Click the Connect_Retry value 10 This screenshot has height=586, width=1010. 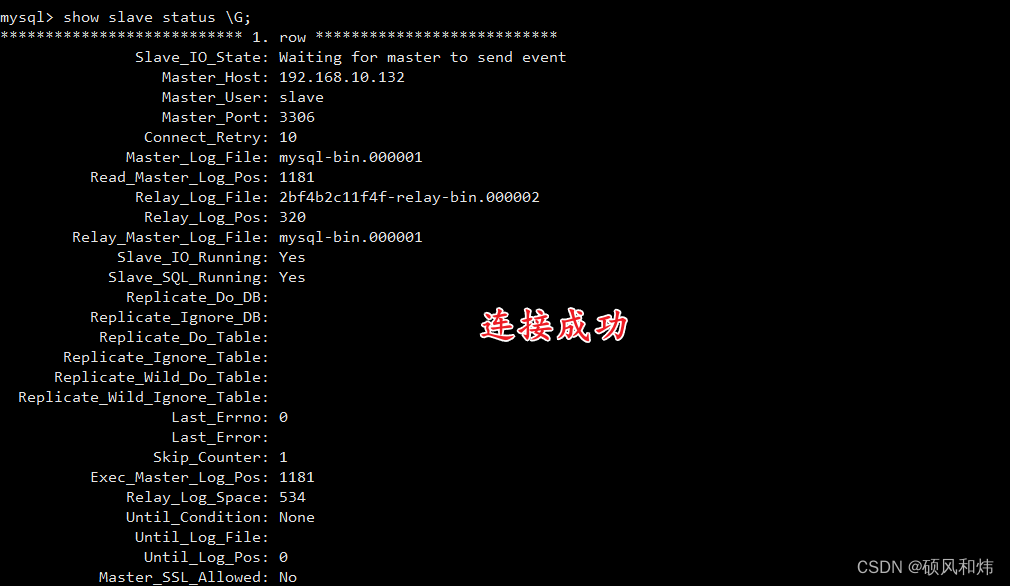(x=287, y=137)
